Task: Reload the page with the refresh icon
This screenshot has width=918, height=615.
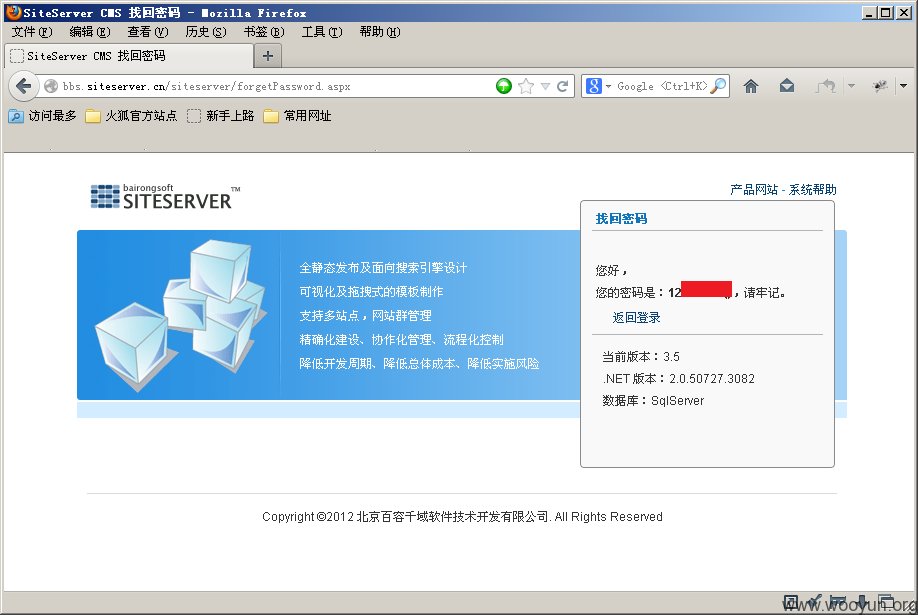Action: (x=563, y=86)
